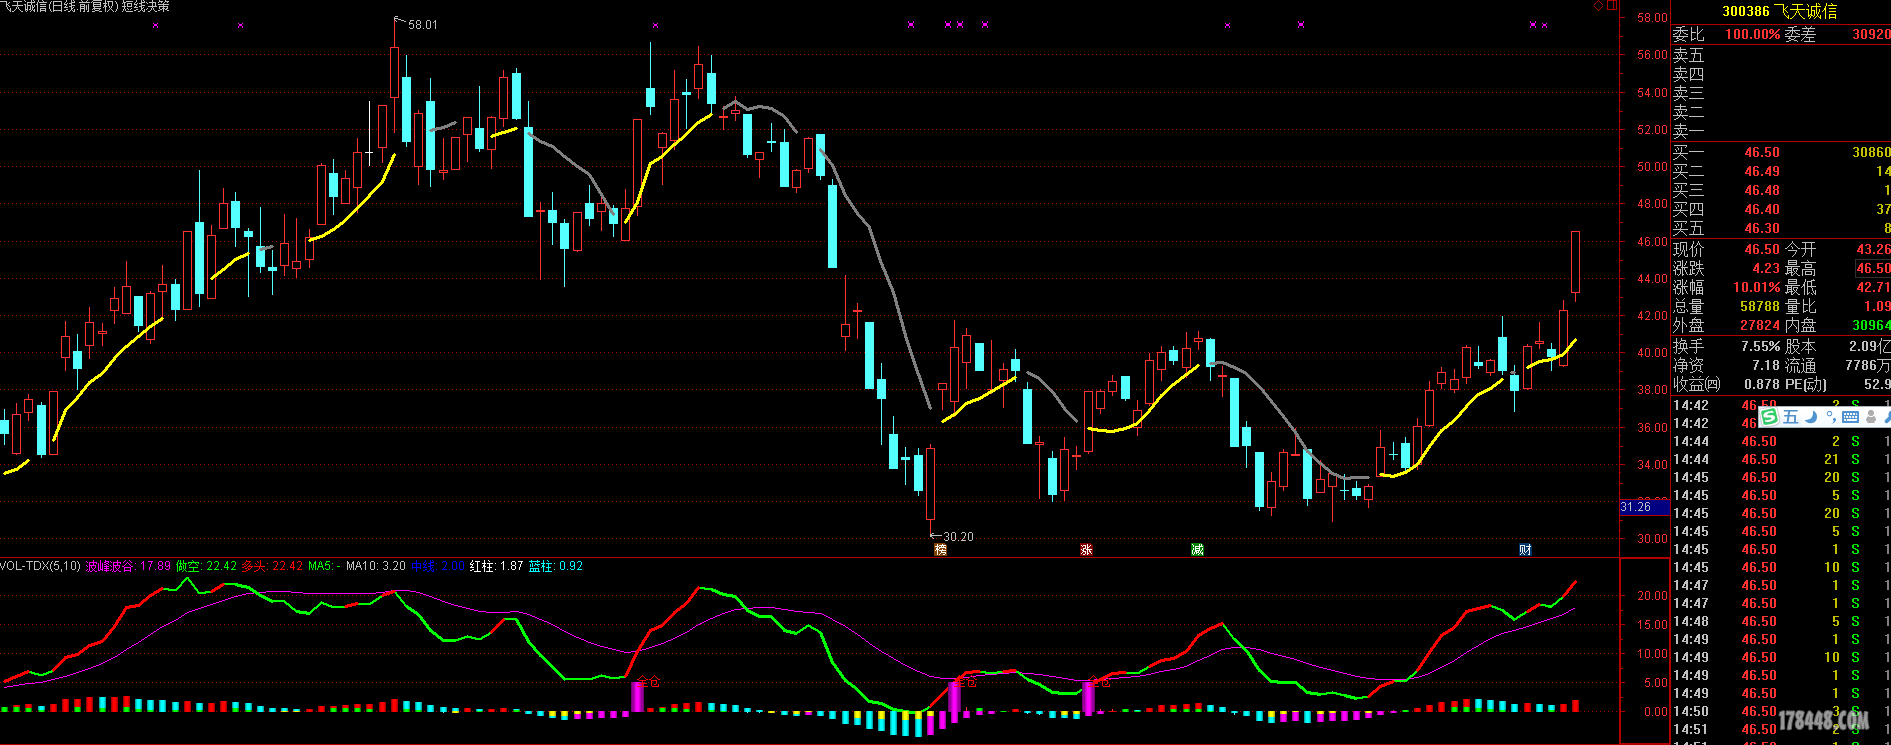Viewport: 1891px width, 745px height.
Task: Click the 买一 price 46.50
Action: click(1762, 153)
